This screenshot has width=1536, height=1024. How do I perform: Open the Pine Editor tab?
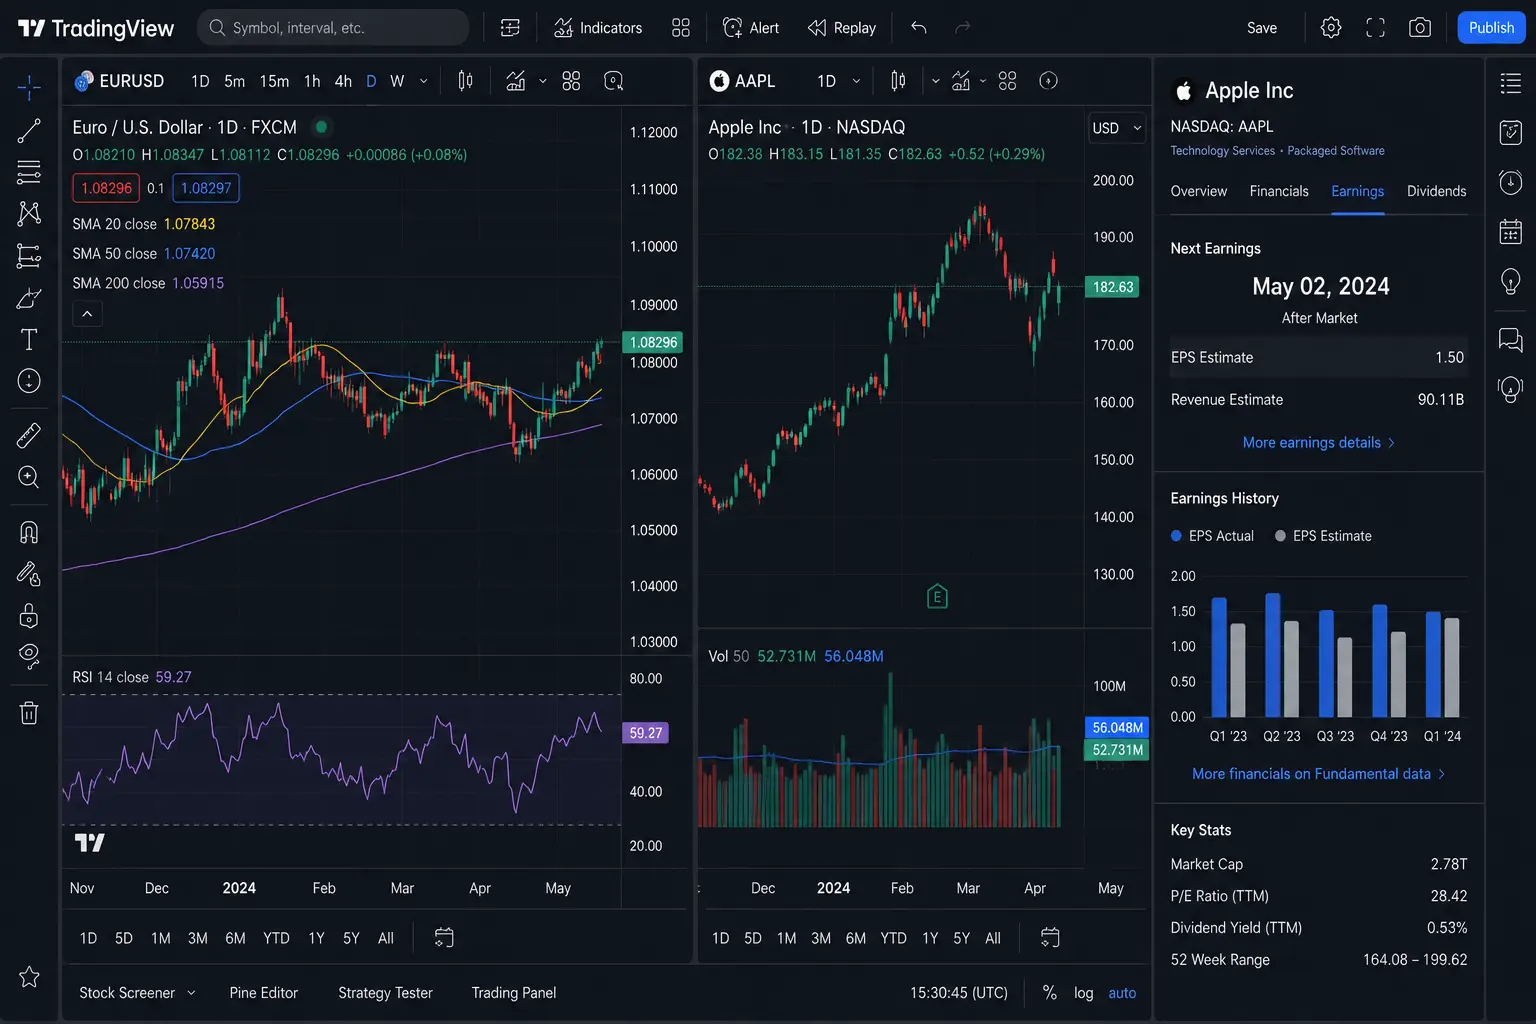(x=264, y=993)
